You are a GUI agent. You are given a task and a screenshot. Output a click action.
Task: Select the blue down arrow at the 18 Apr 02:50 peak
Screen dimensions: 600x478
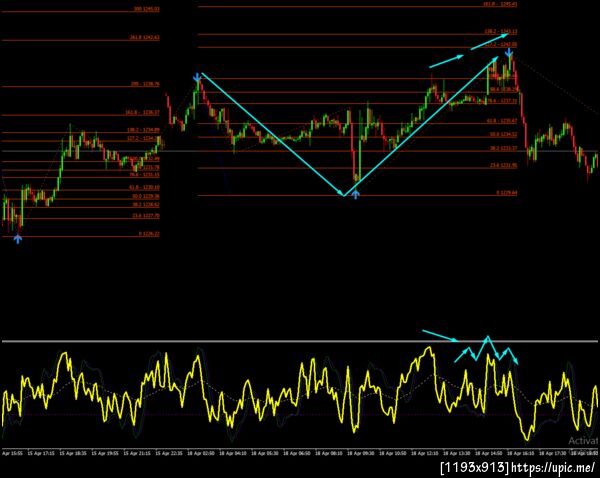point(197,78)
